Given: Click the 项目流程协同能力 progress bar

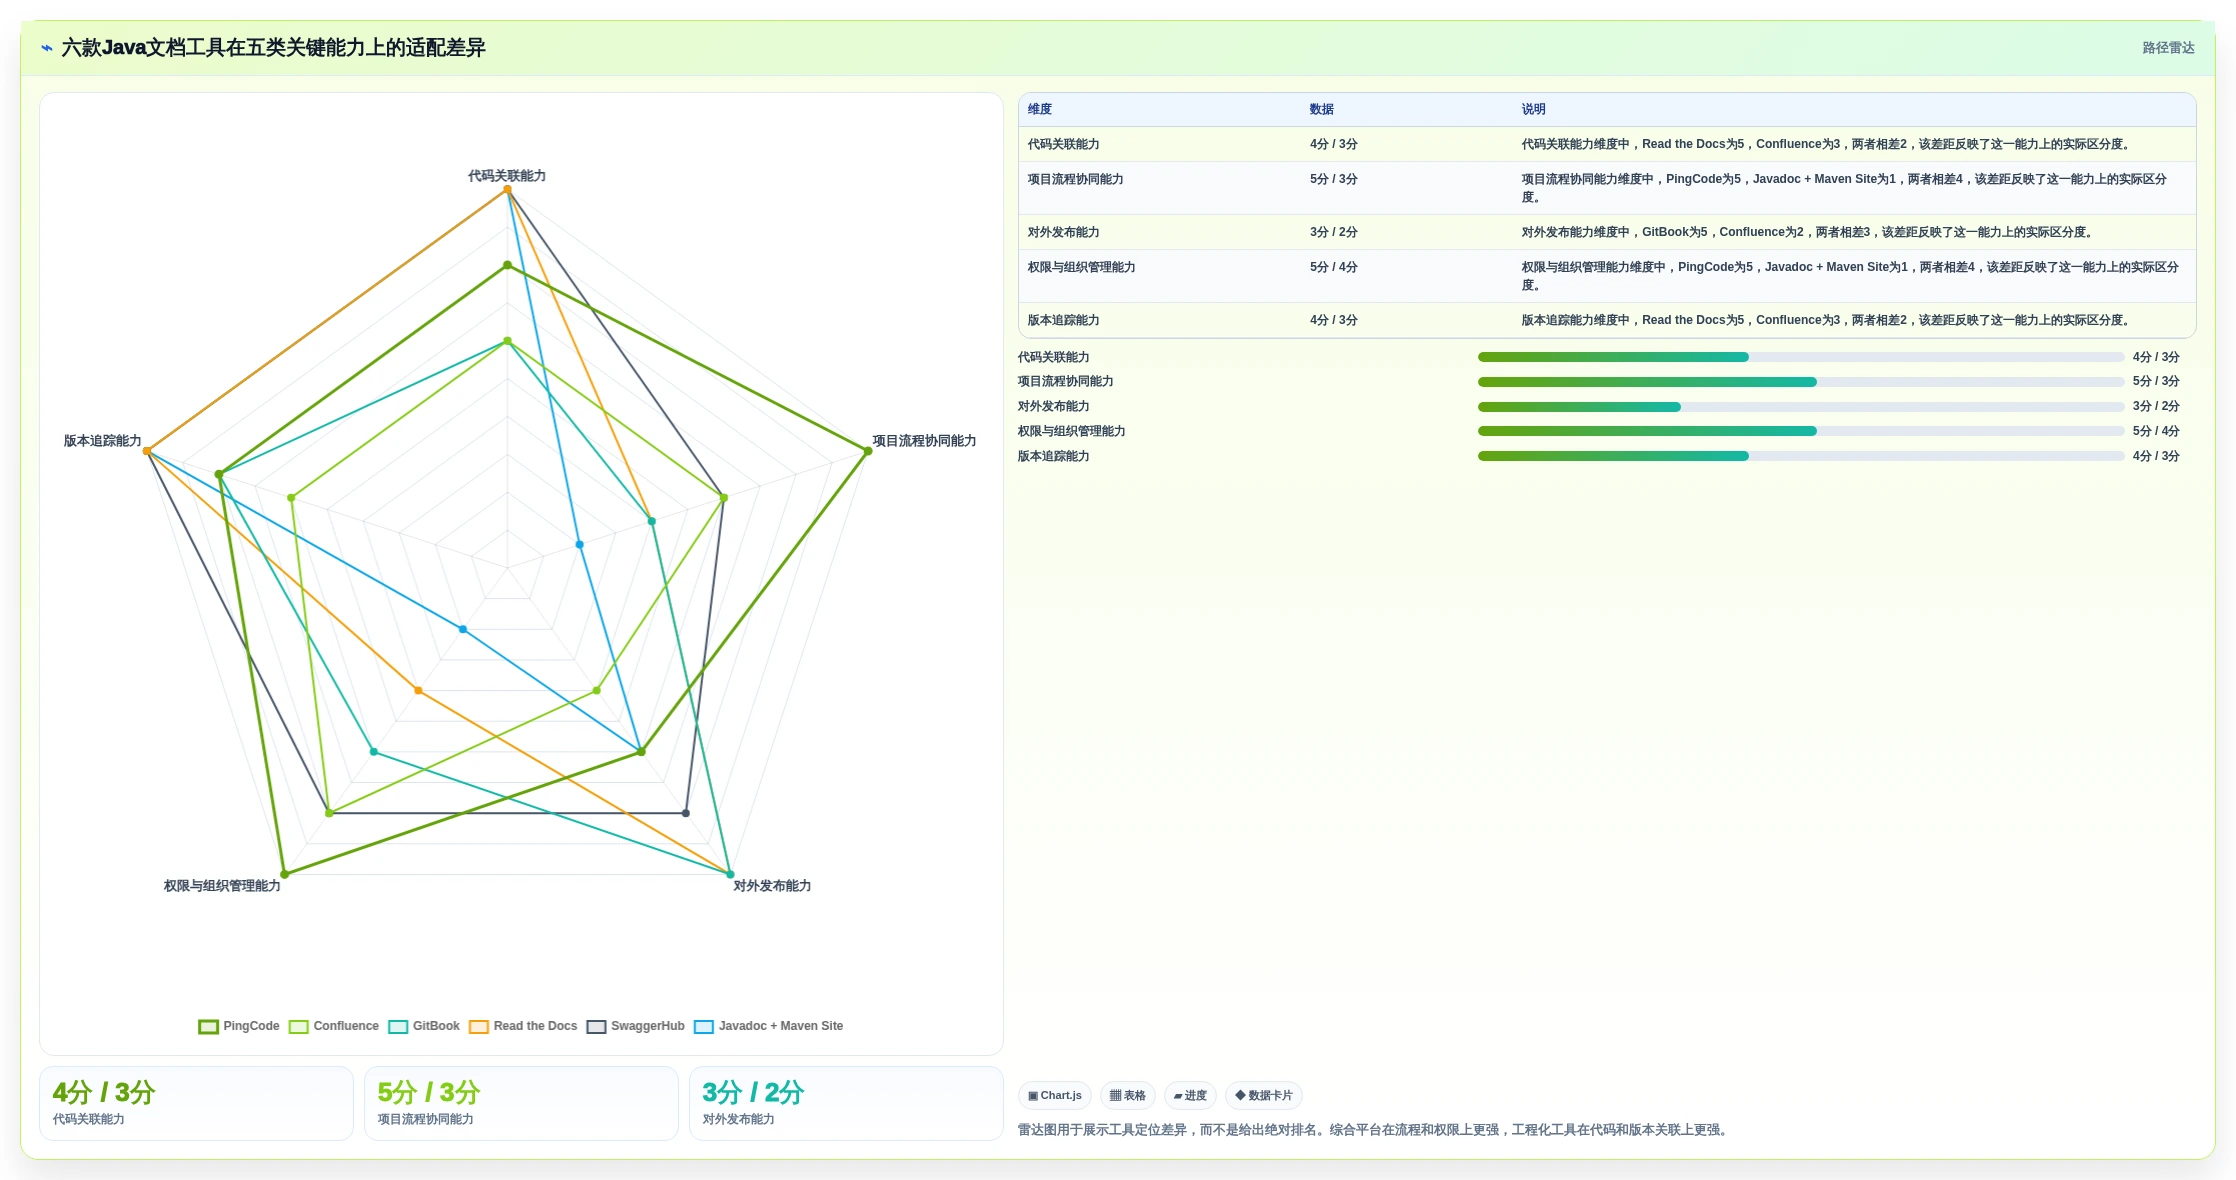Looking at the screenshot, I should point(1801,382).
